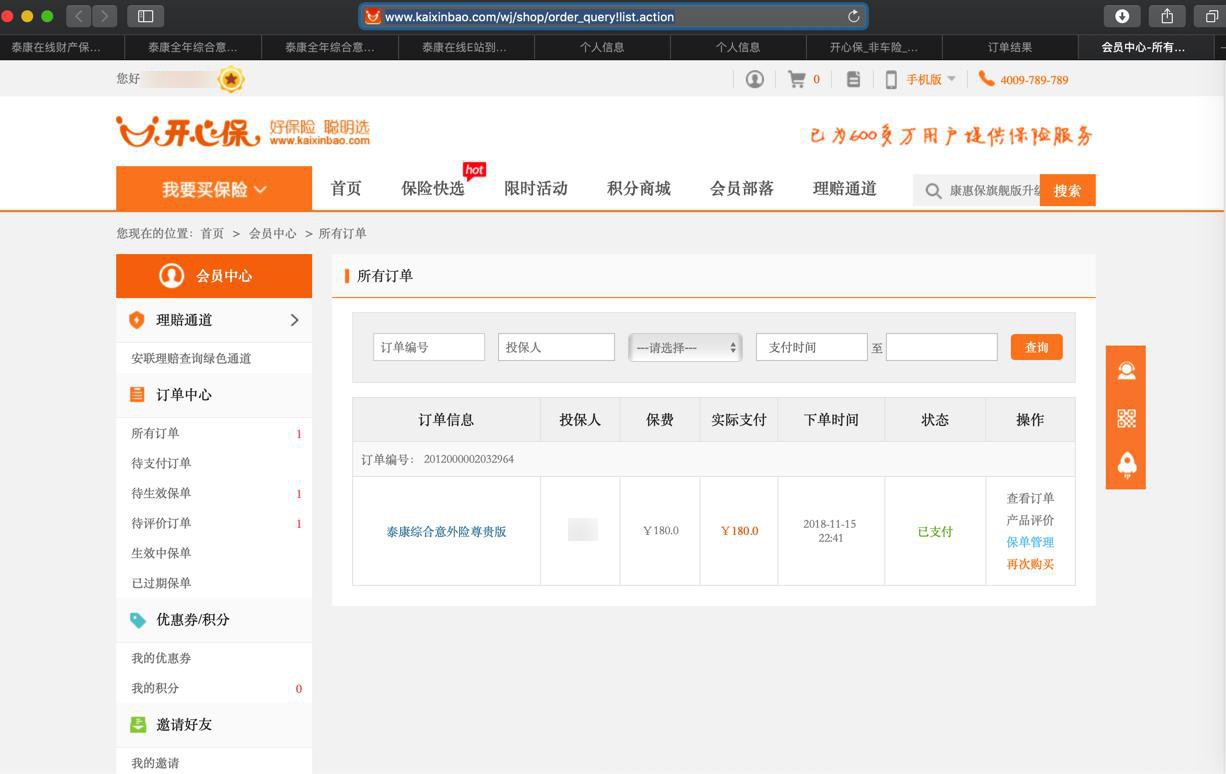Viewport: 1226px width, 774px height.
Task: Click the rocket back-to-top icon
Action: coord(1126,465)
